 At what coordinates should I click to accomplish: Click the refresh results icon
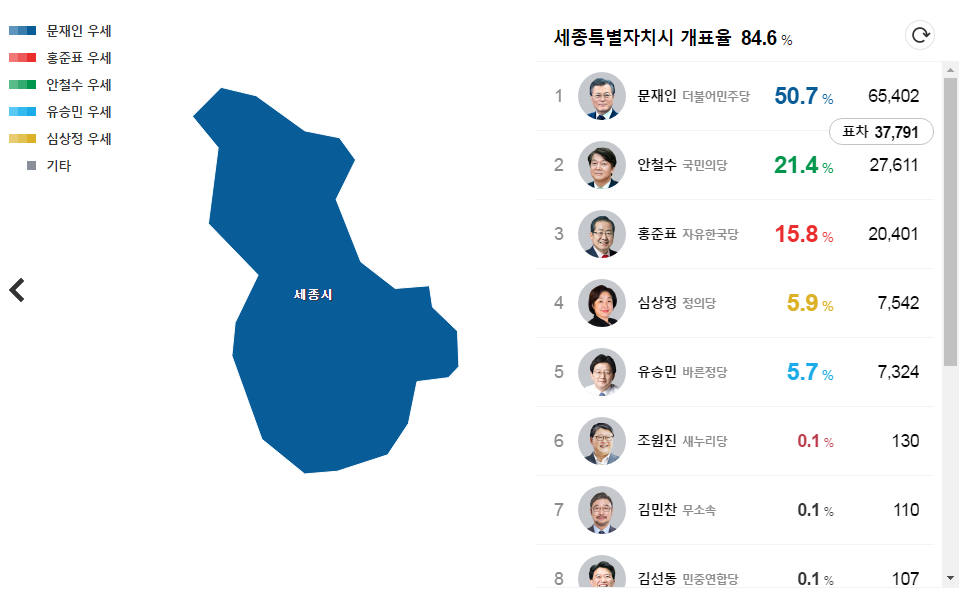(919, 34)
